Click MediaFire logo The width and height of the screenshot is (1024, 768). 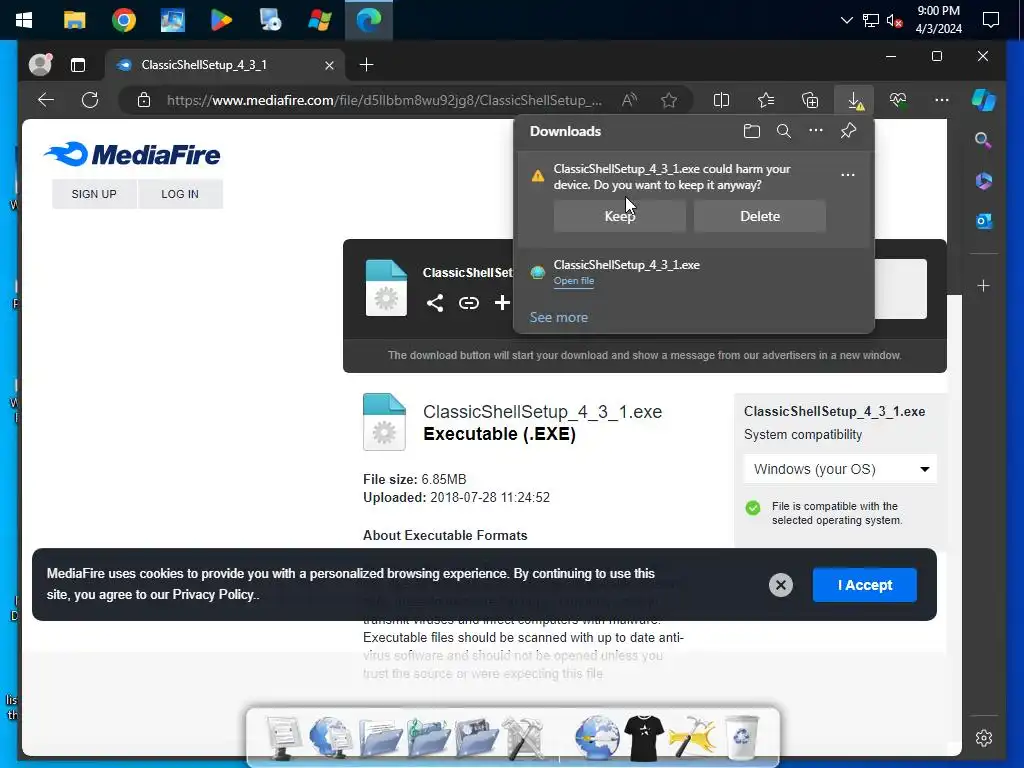tap(132, 155)
